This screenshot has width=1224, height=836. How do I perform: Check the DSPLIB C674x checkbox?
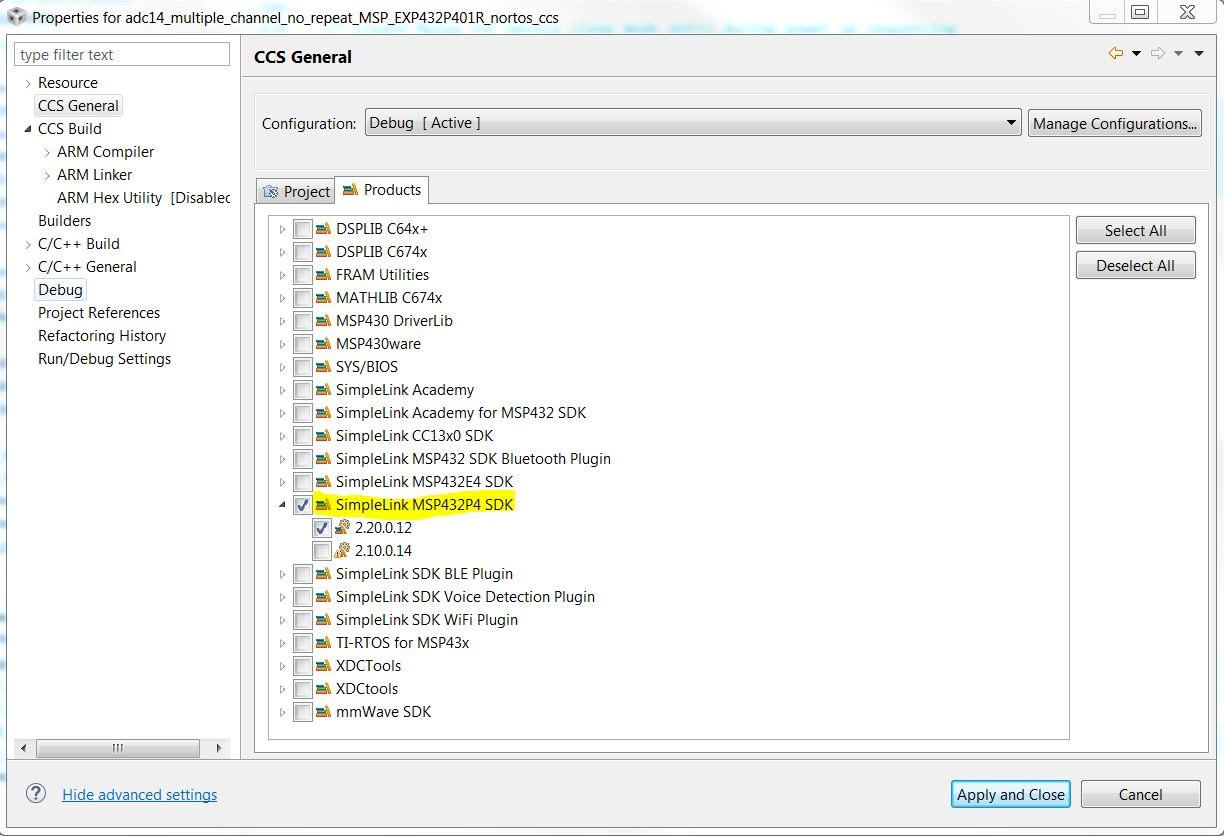[x=303, y=252]
